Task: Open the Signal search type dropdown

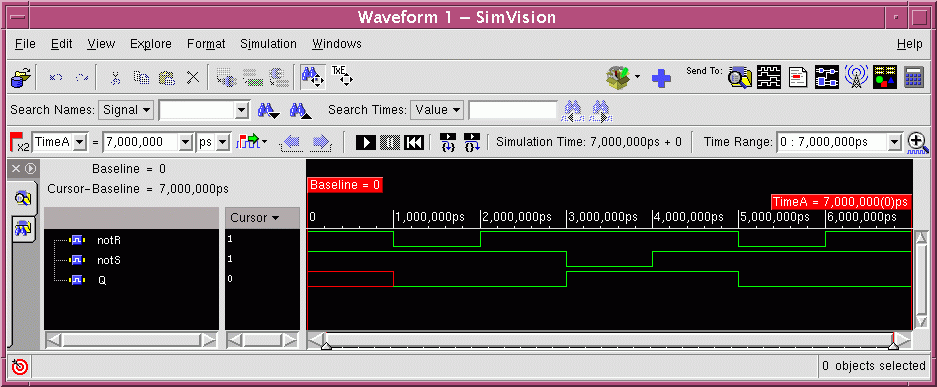Action: pyautogui.click(x=125, y=110)
